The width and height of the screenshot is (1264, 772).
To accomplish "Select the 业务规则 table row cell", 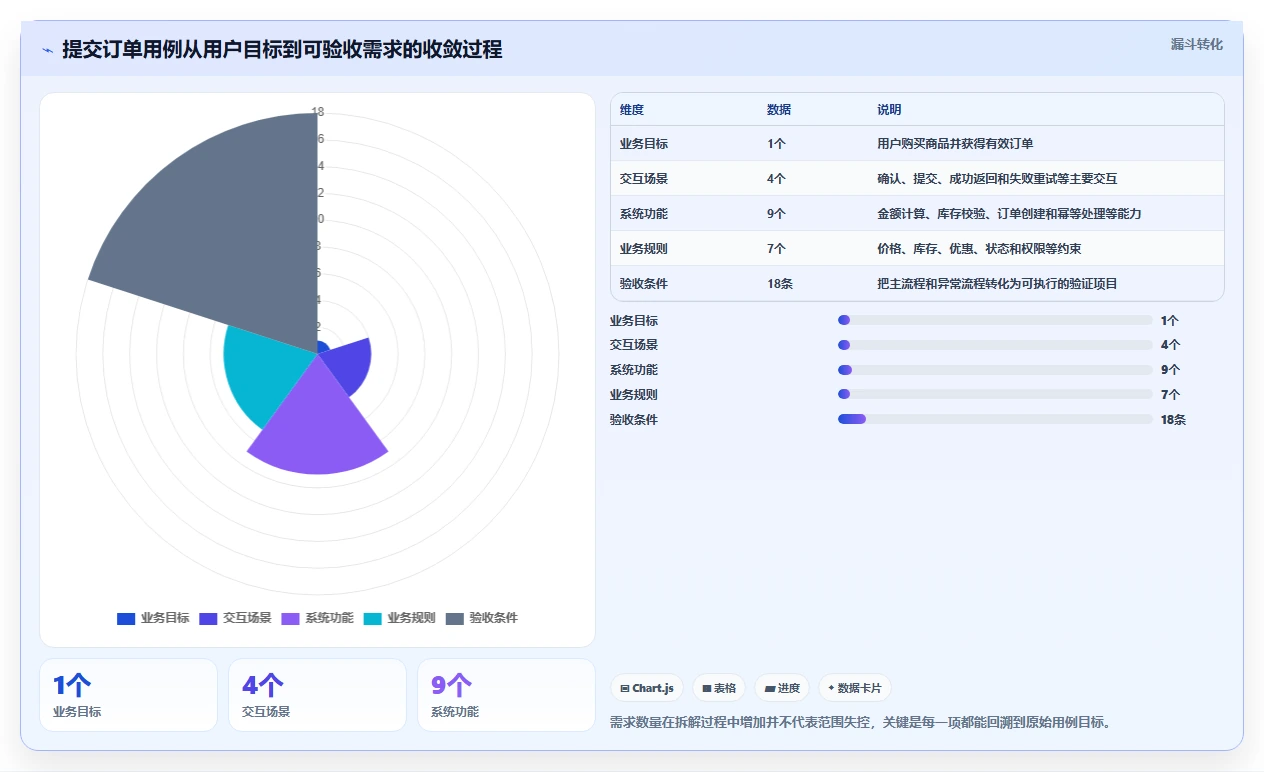I will pyautogui.click(x=644, y=249).
